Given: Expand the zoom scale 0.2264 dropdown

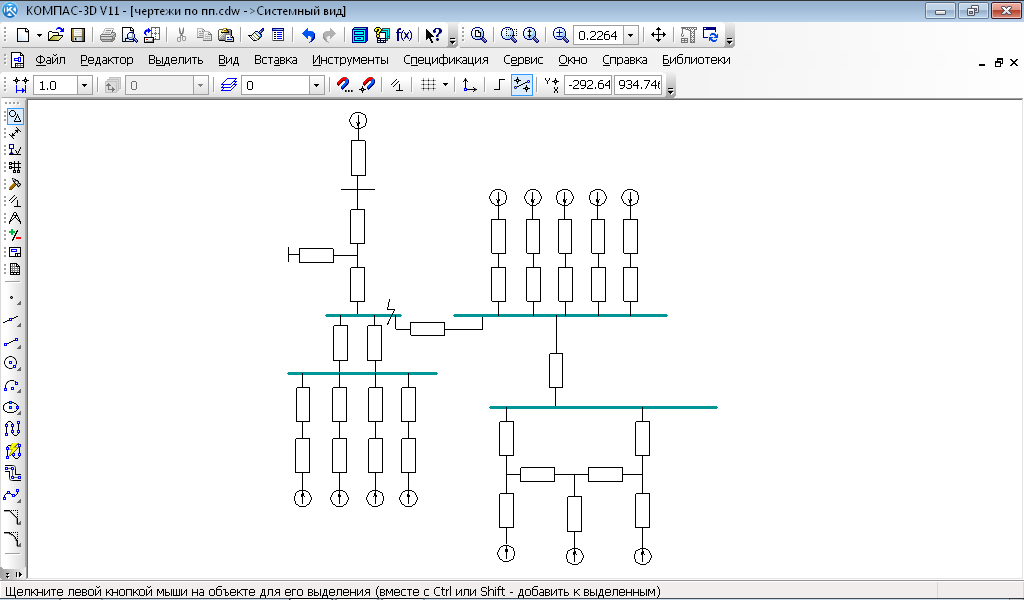Looking at the screenshot, I should pyautogui.click(x=631, y=35).
